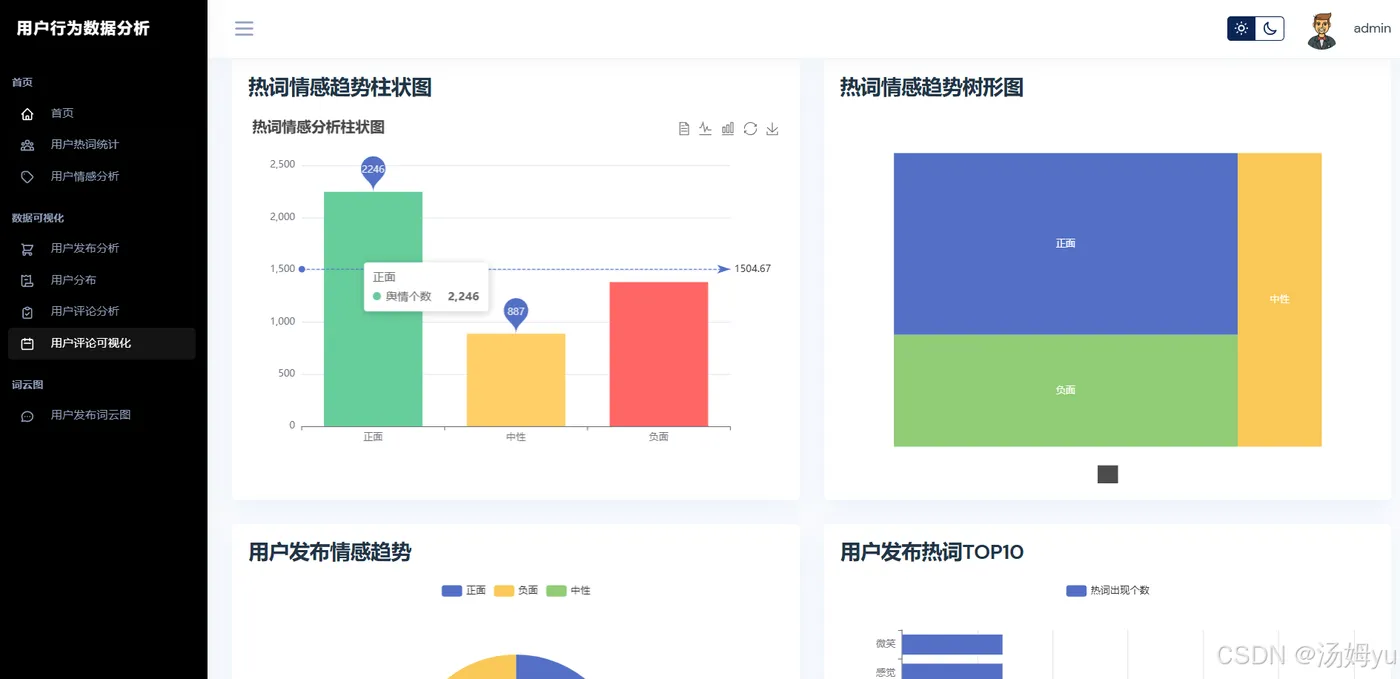Click the 负面 x-axis label
1400x679 pixels.
pos(658,437)
